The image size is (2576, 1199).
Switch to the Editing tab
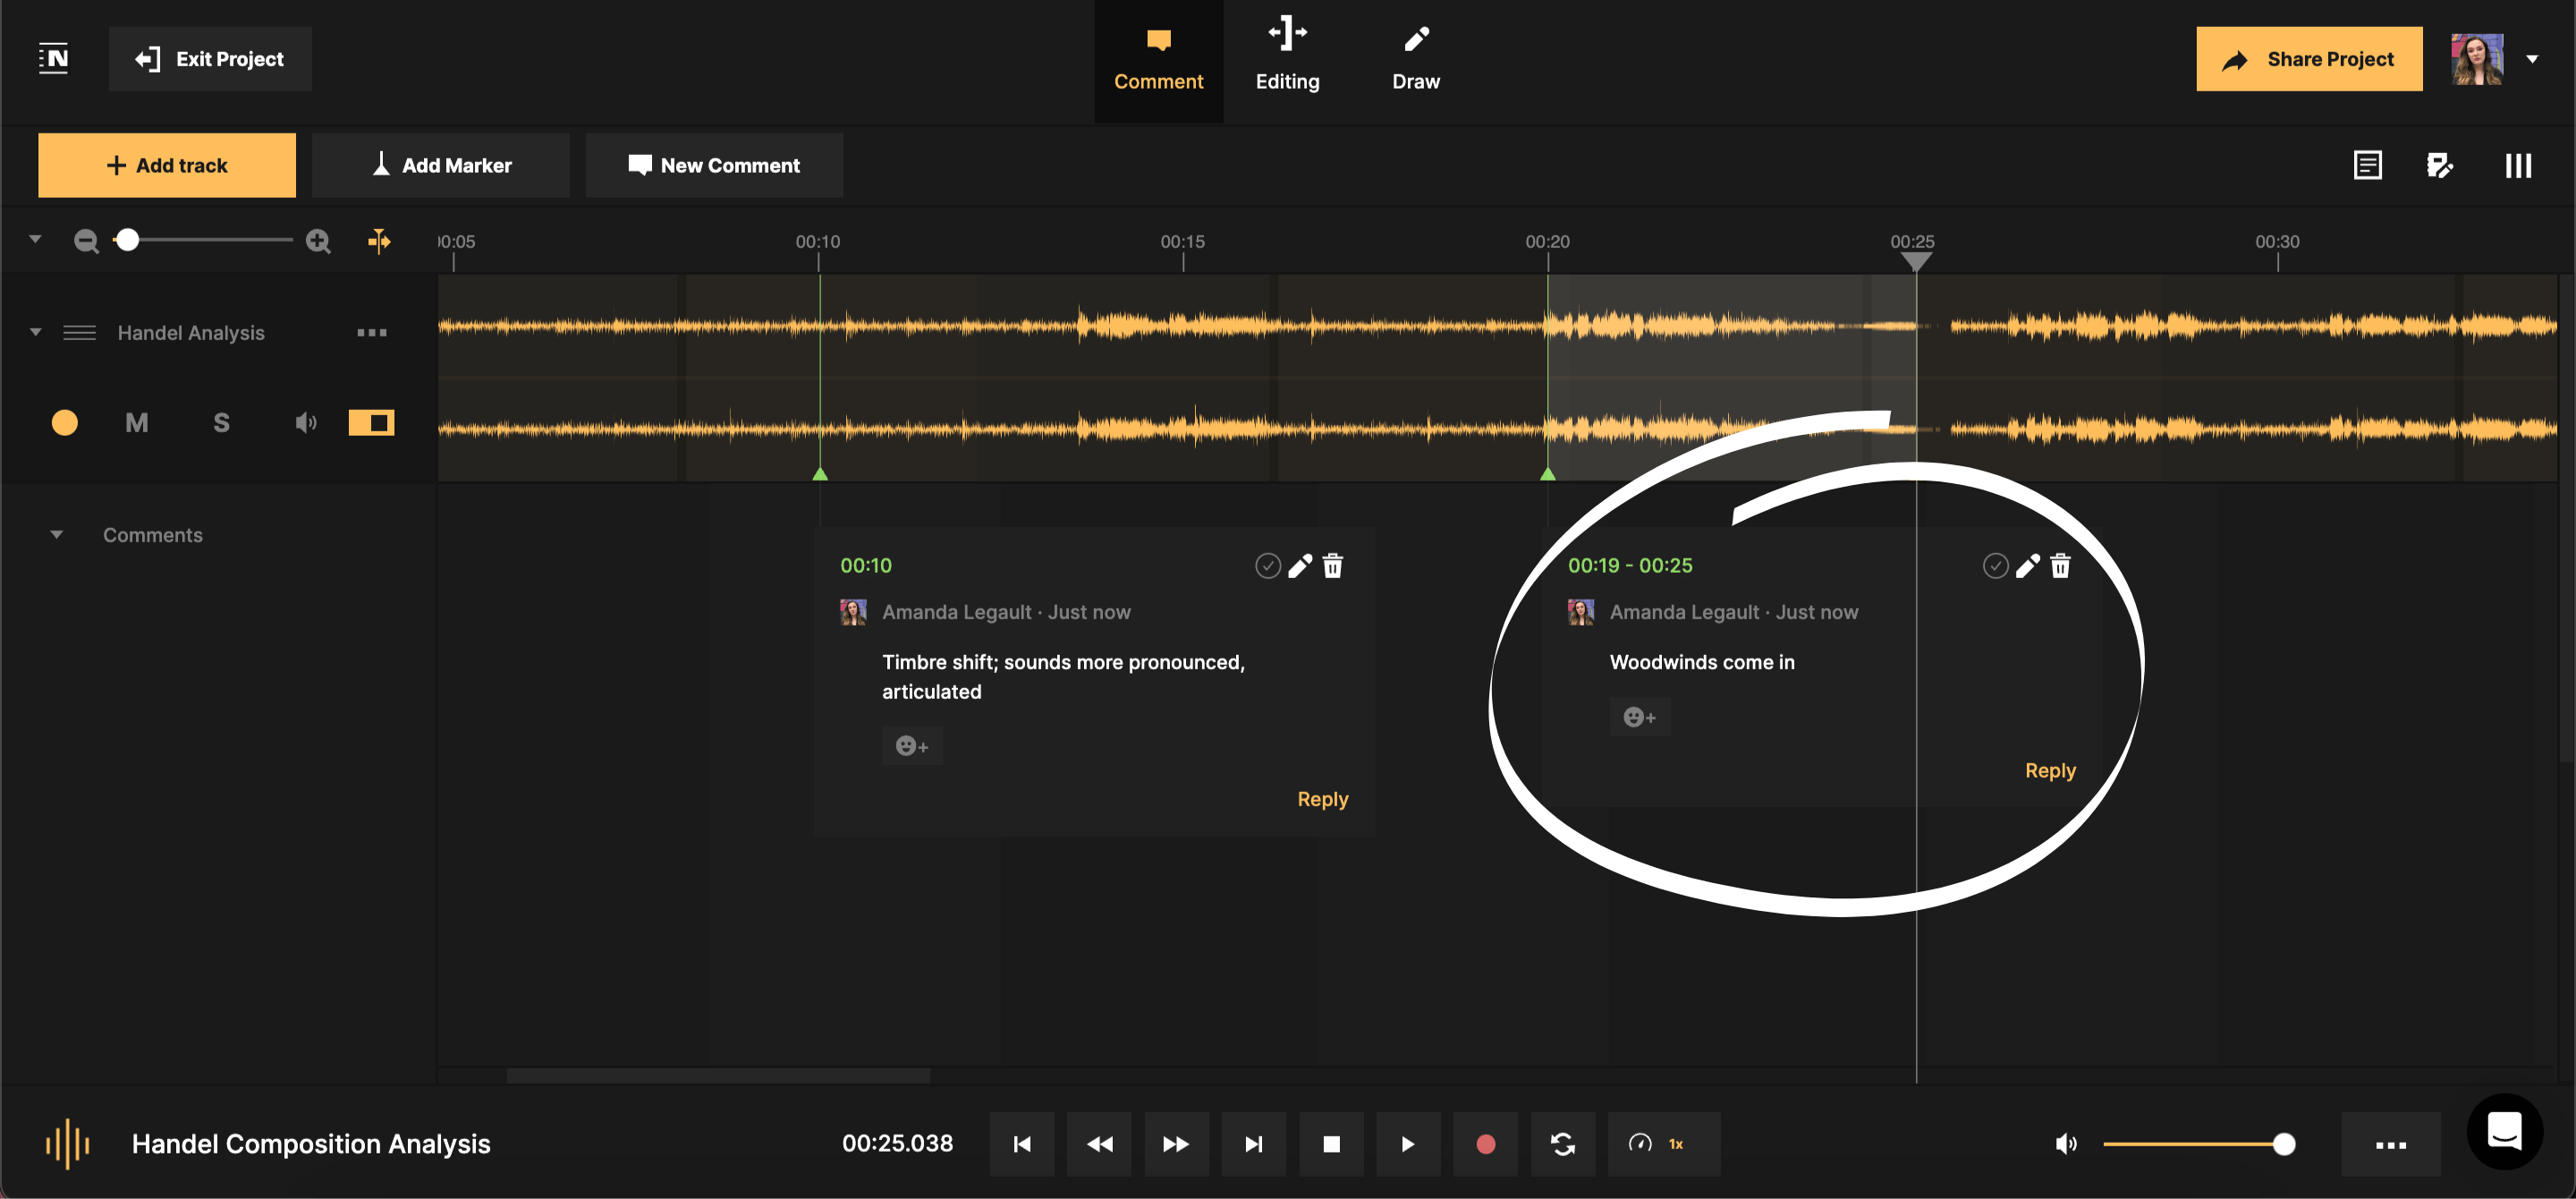[1287, 57]
